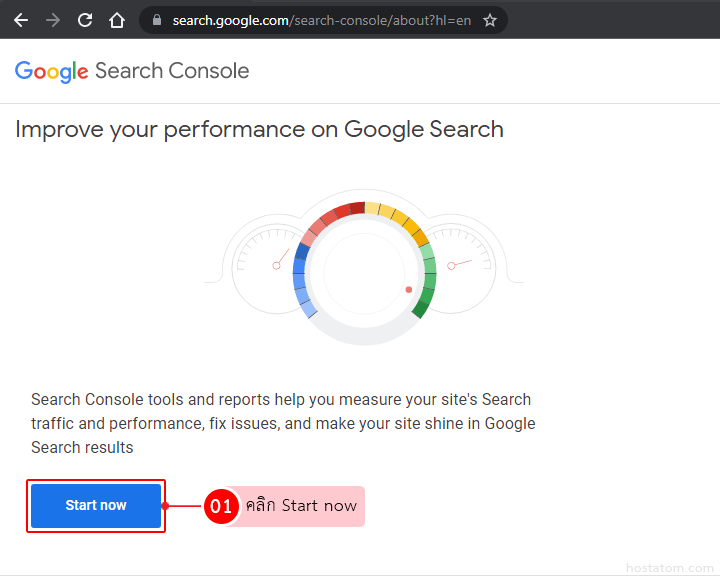Viewport: 720px width, 582px height.
Task: Click the browser back arrow
Action: (21, 20)
